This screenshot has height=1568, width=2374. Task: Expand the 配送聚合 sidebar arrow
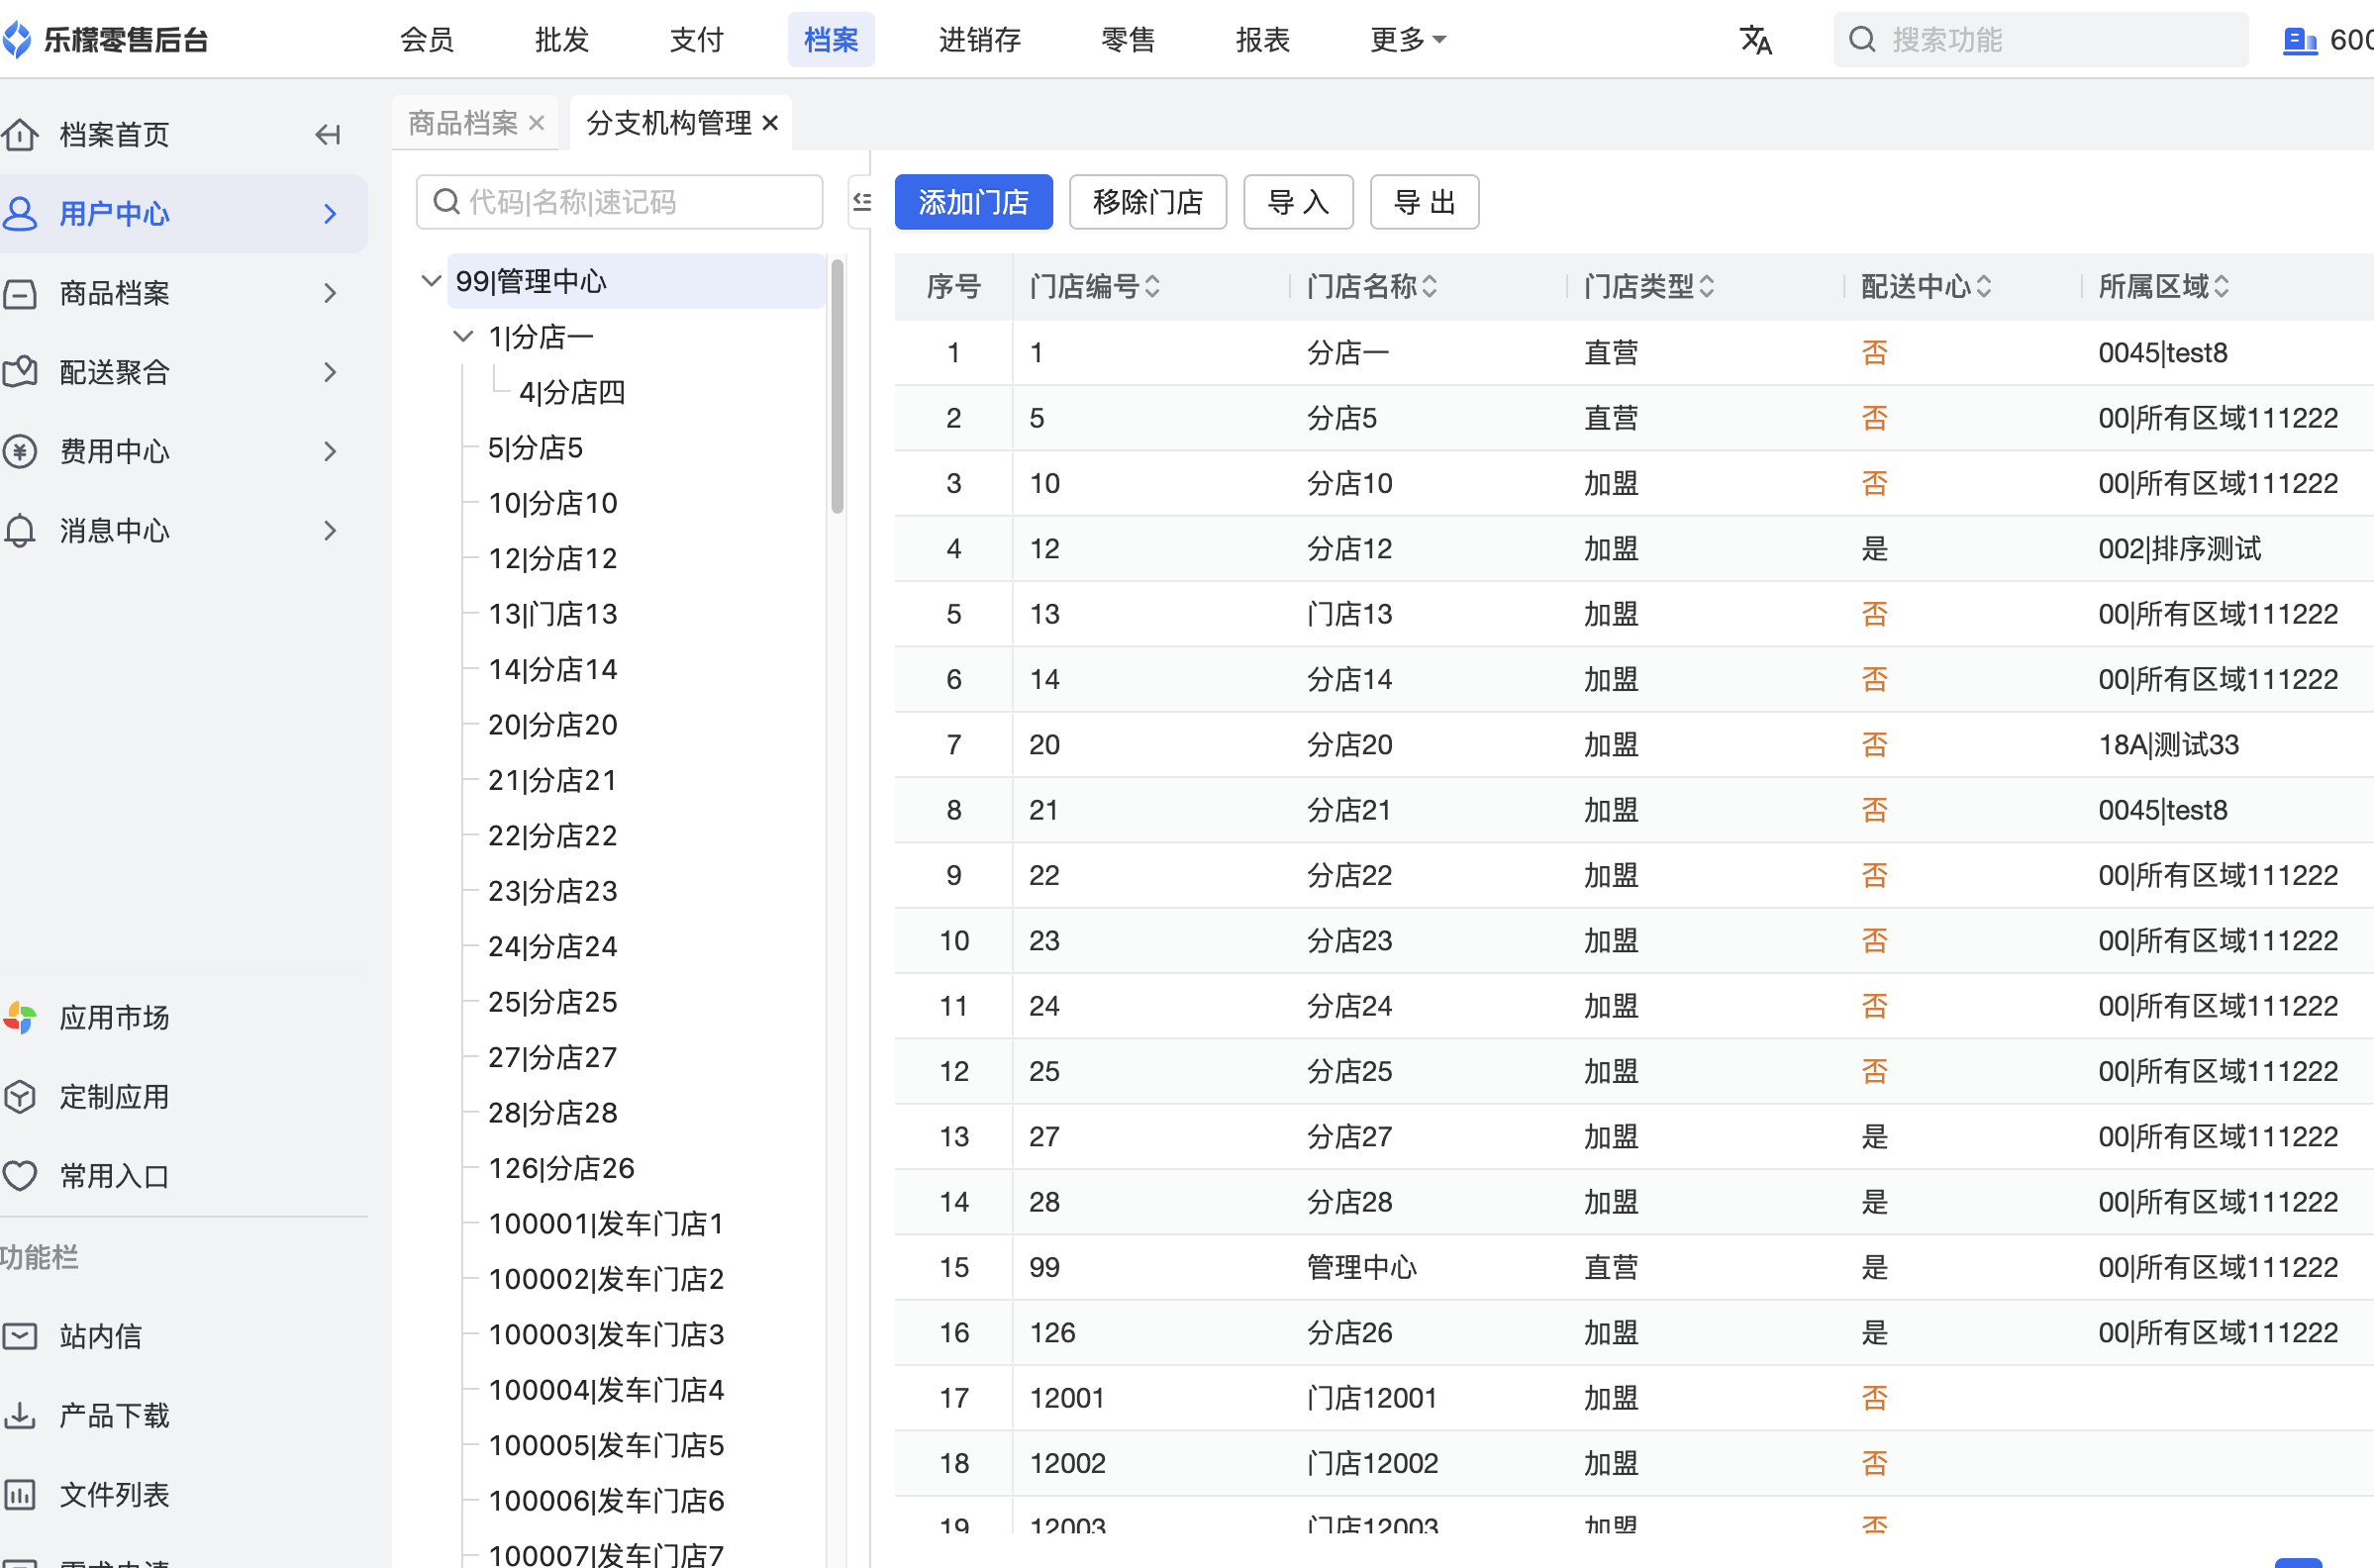click(330, 372)
